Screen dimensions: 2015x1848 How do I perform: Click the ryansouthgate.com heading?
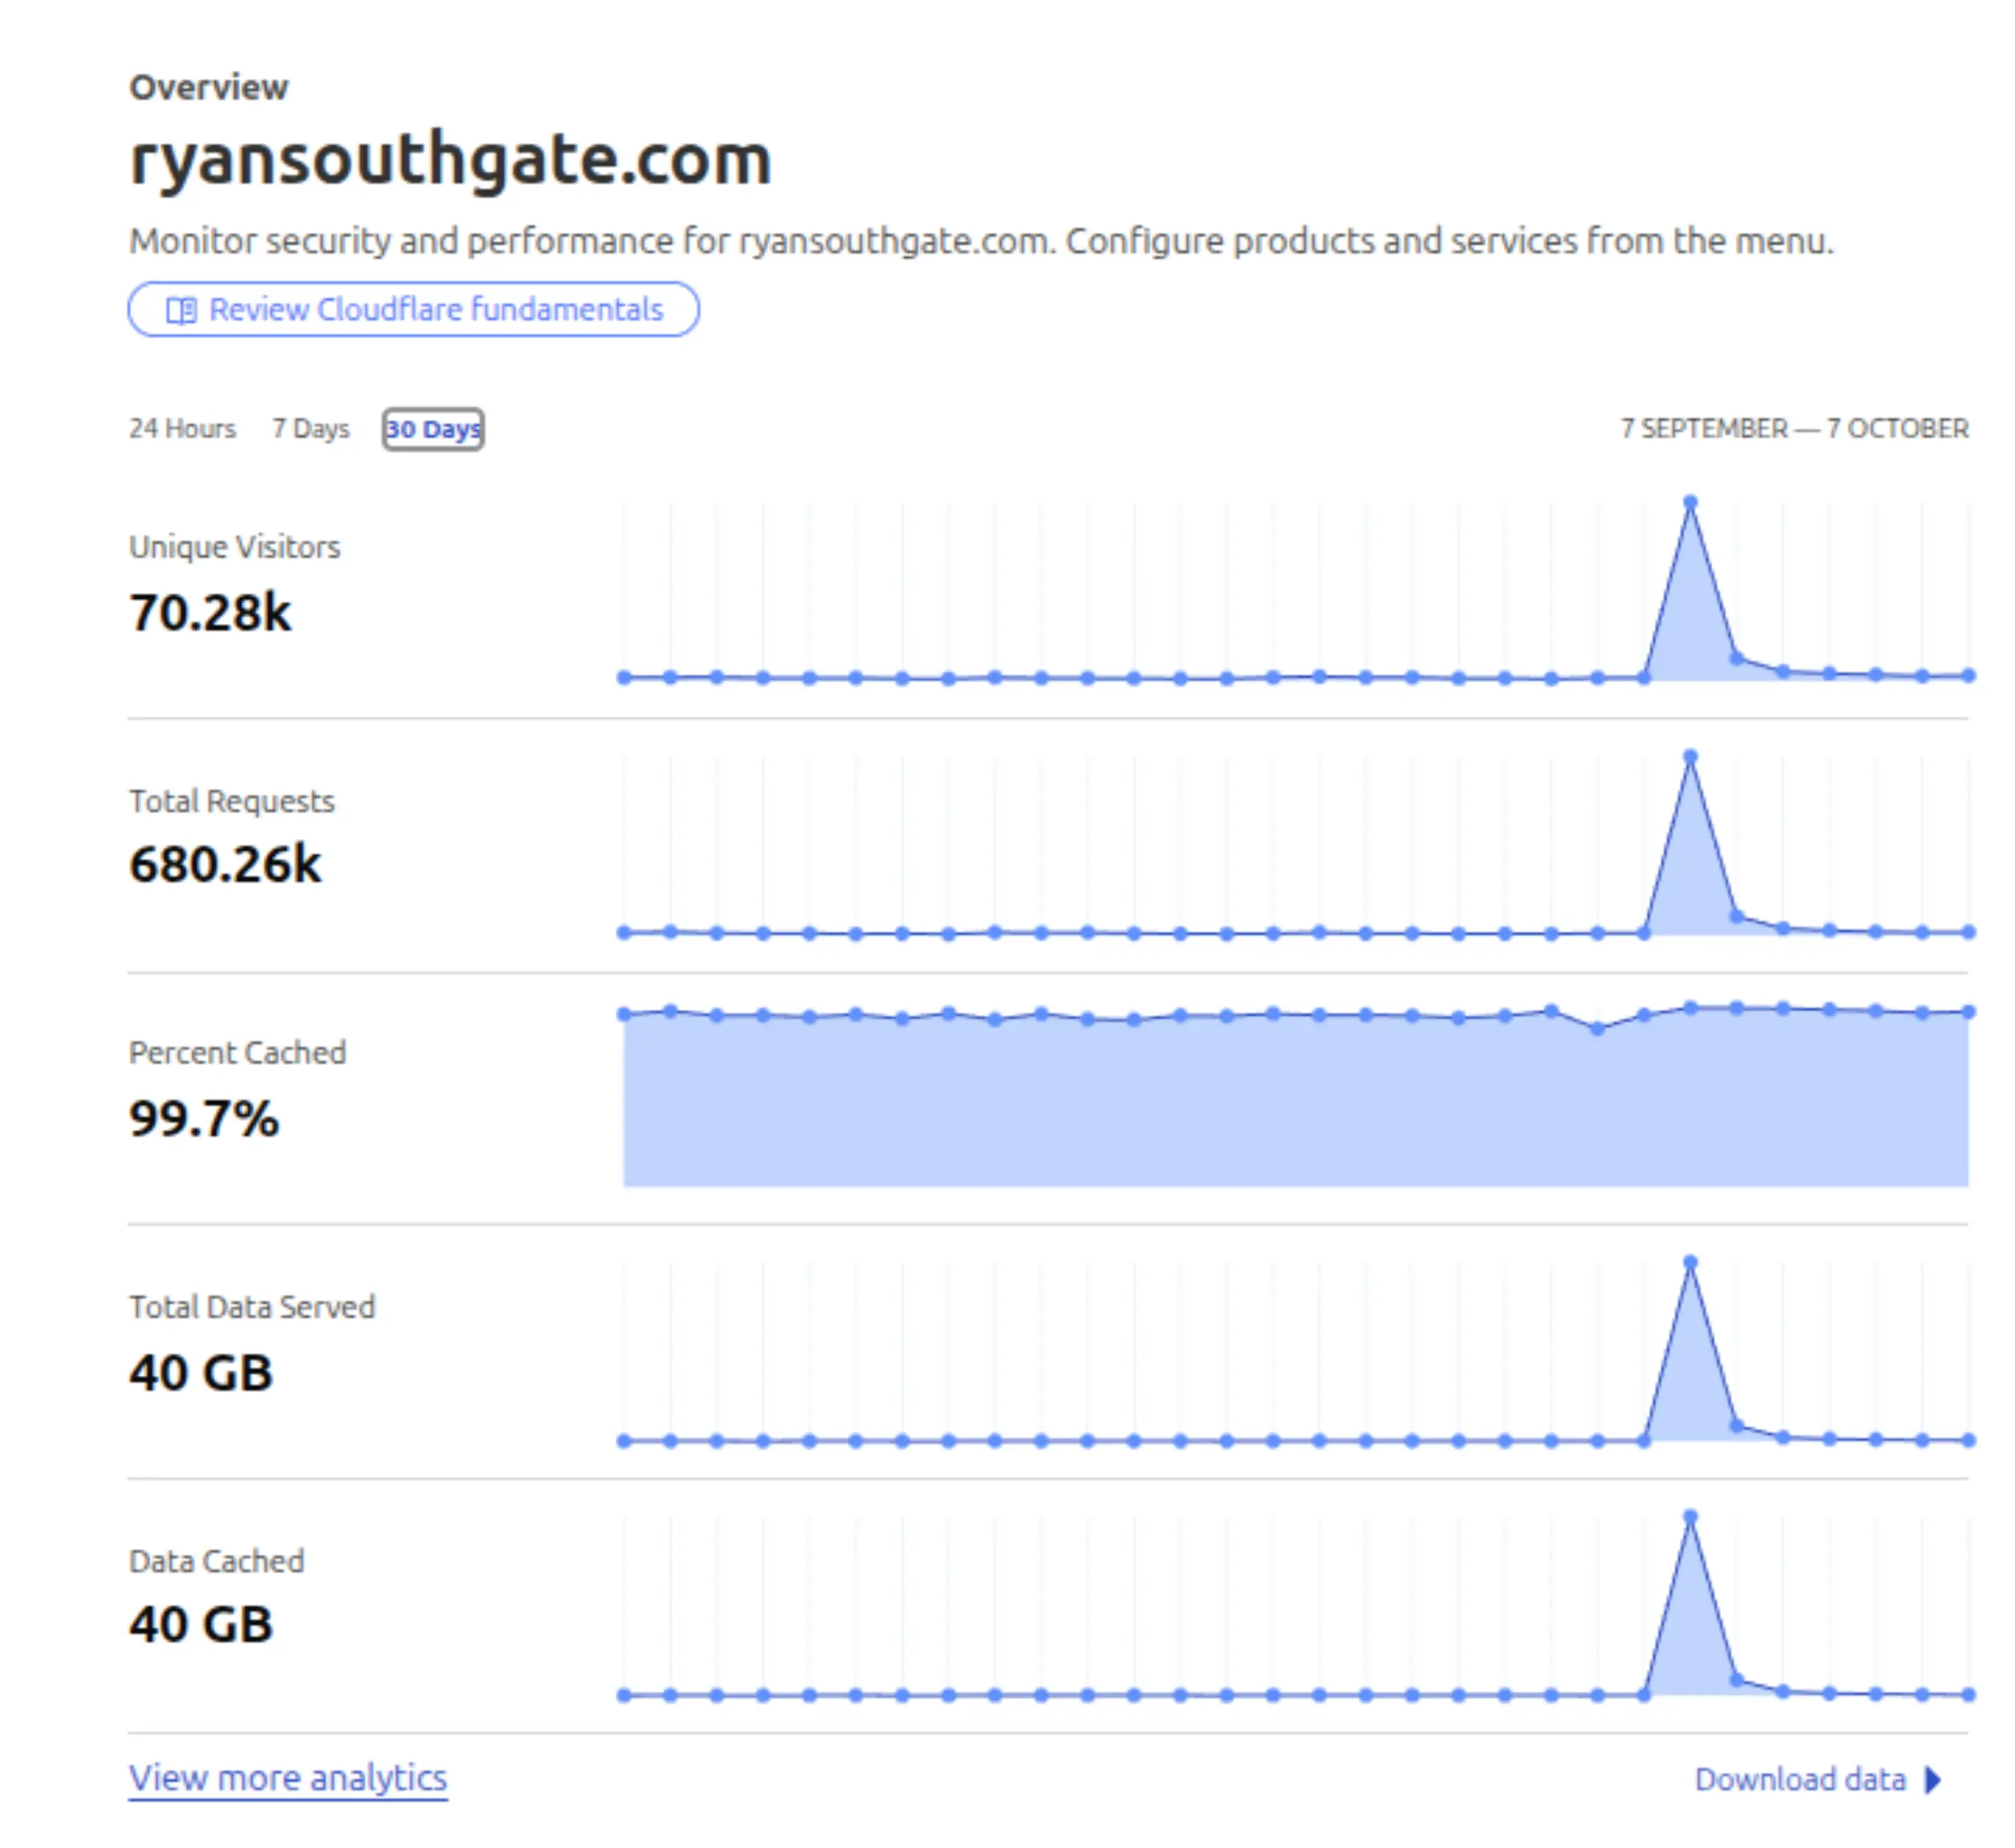[450, 158]
